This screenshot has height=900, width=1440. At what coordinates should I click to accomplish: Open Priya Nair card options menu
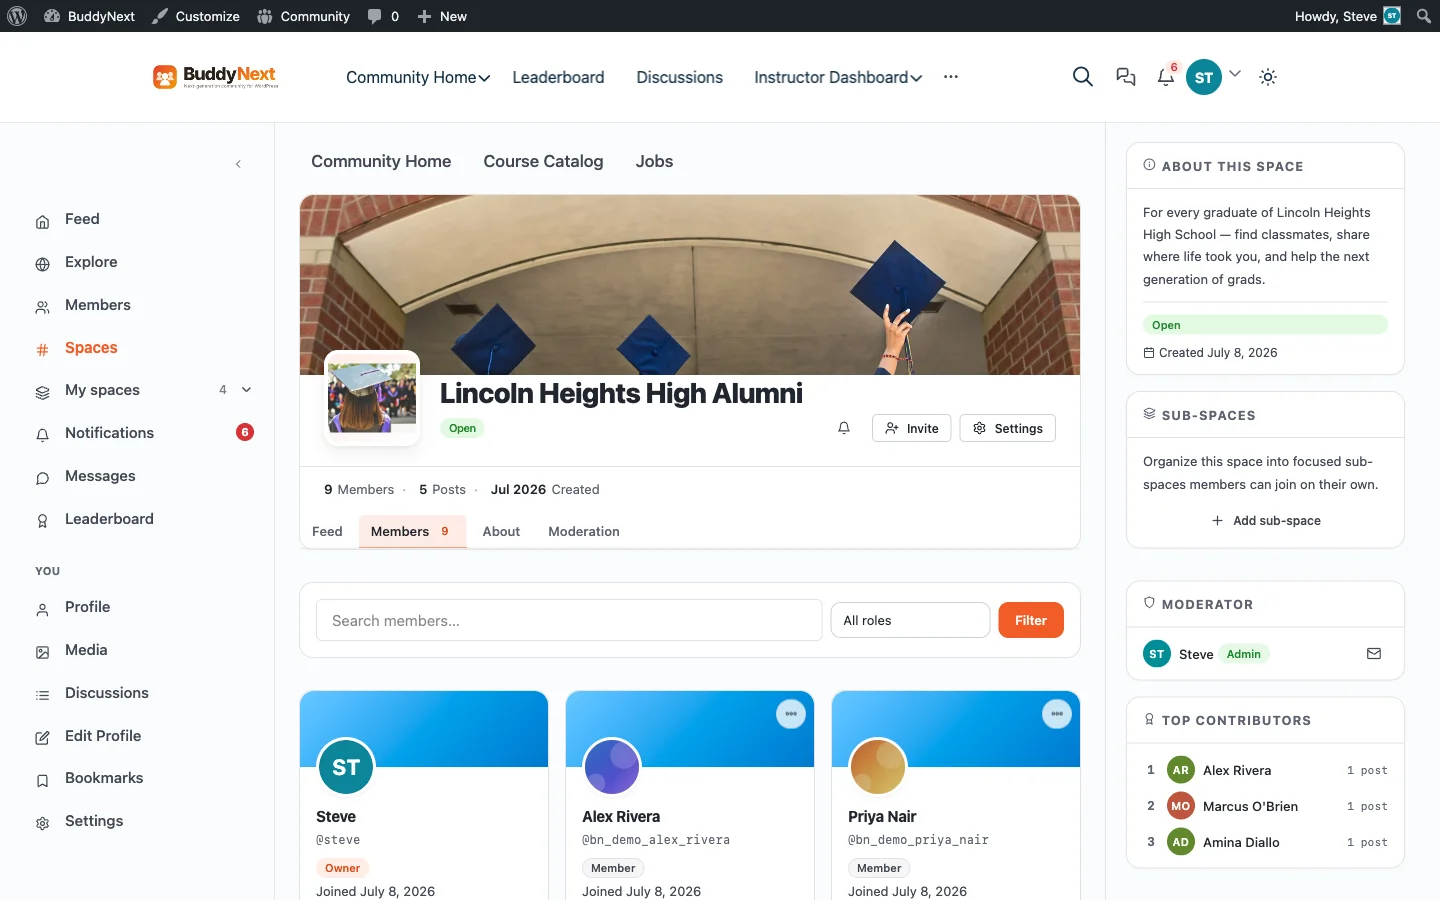[x=1057, y=714]
